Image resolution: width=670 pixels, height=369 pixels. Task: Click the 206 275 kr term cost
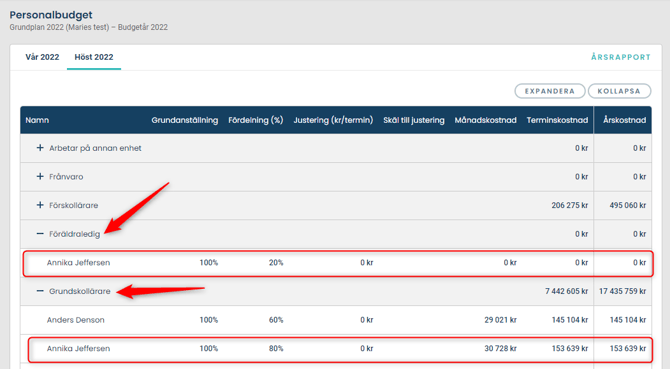click(x=570, y=205)
